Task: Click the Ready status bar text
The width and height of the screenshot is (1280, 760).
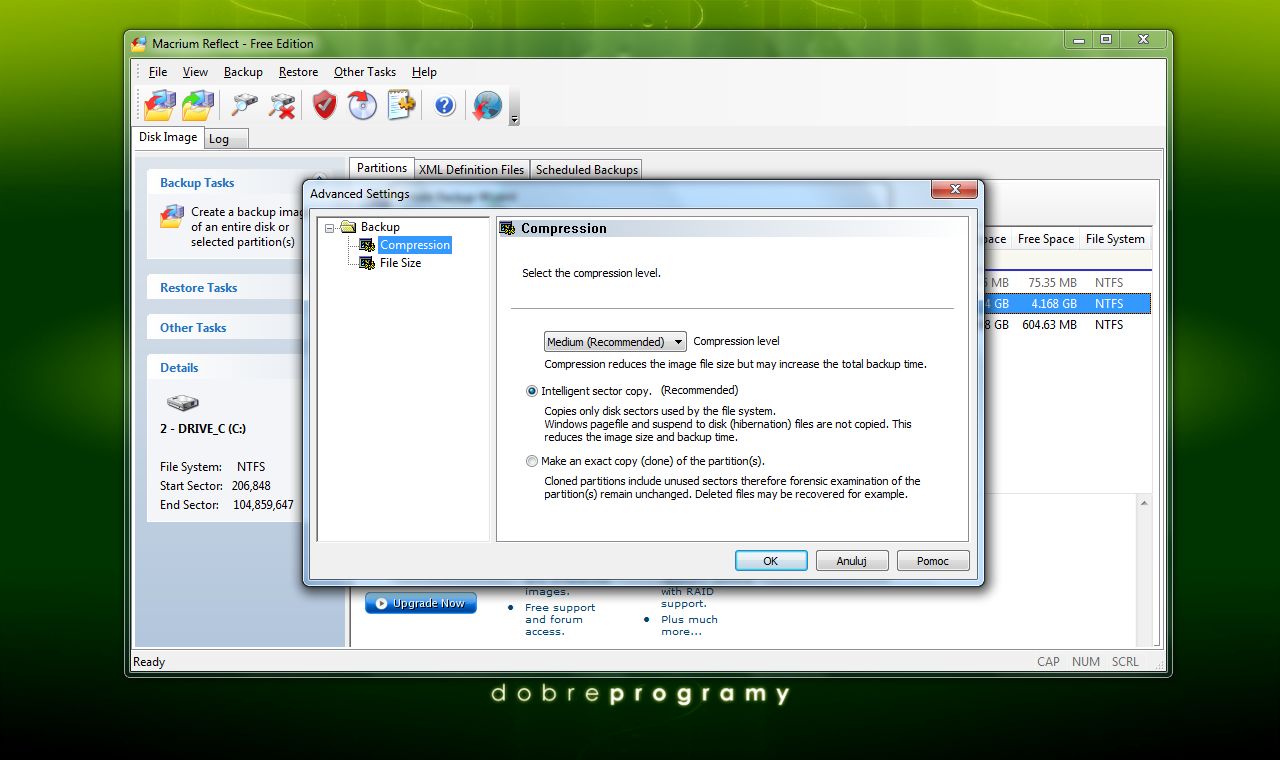Action: pyautogui.click(x=149, y=662)
